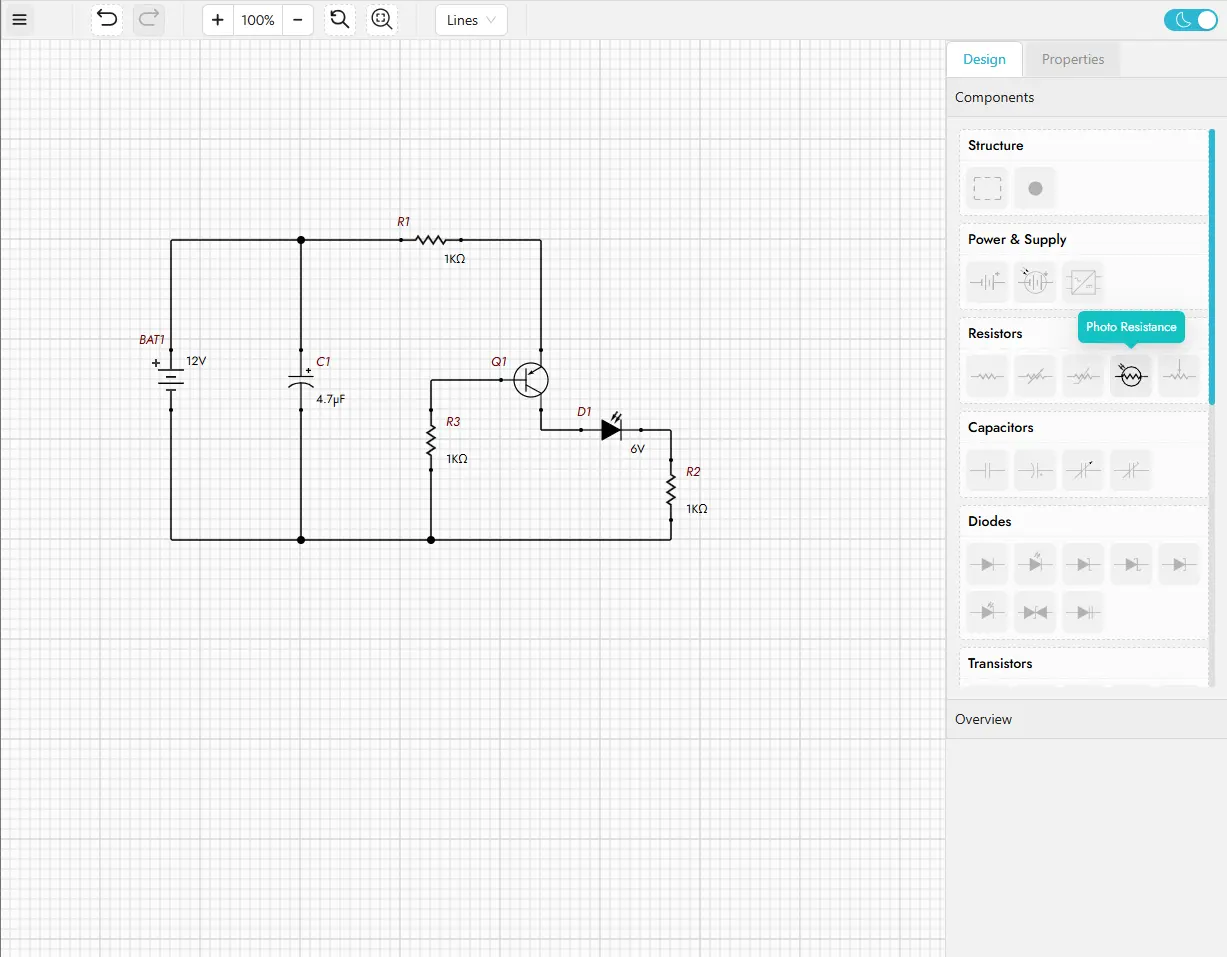The width and height of the screenshot is (1227, 957).
Task: Select resistor R1 on the canvas
Action: (x=431, y=240)
